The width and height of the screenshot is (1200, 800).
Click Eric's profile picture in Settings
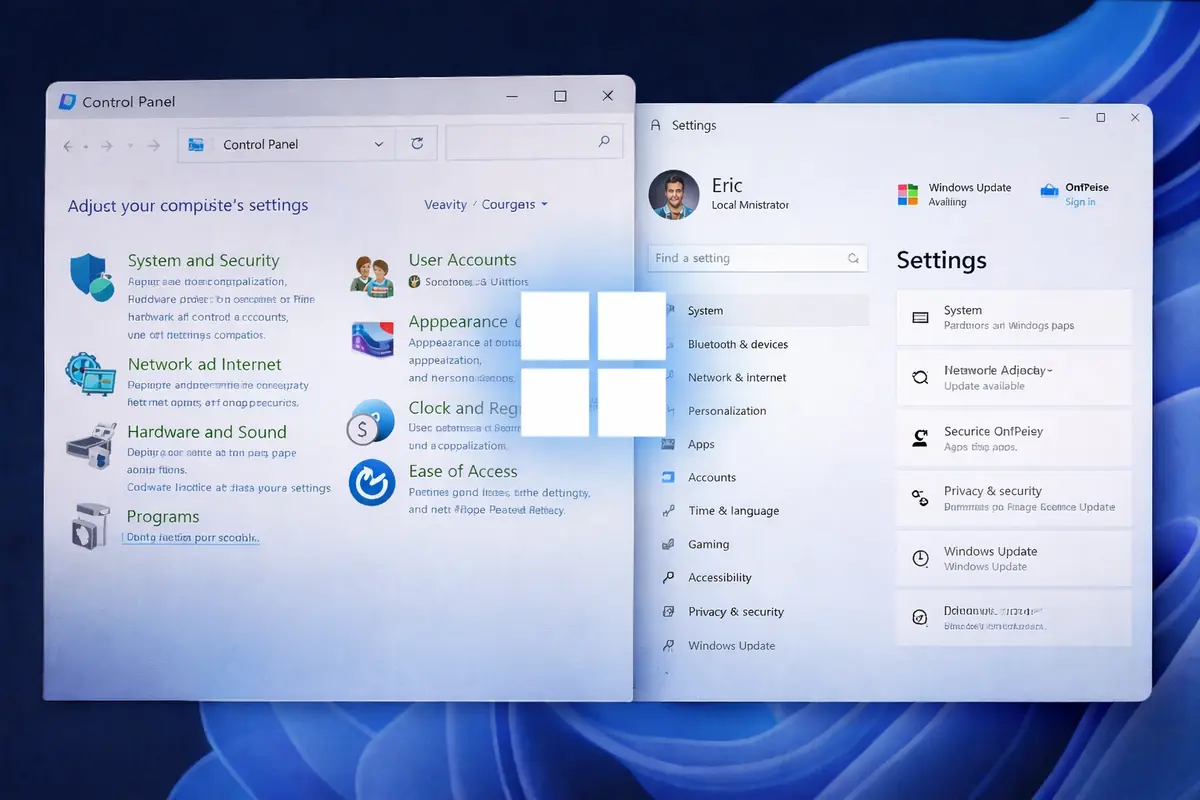673,195
